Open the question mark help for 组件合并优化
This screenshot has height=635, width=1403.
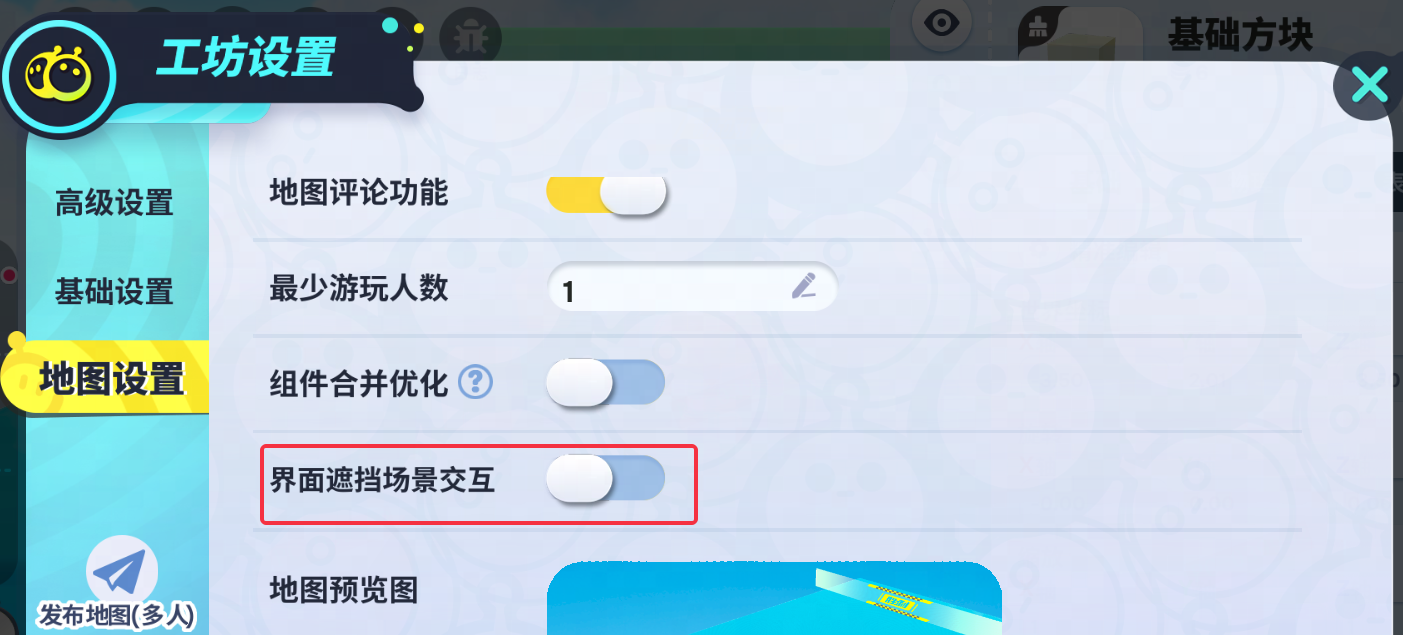point(476,381)
